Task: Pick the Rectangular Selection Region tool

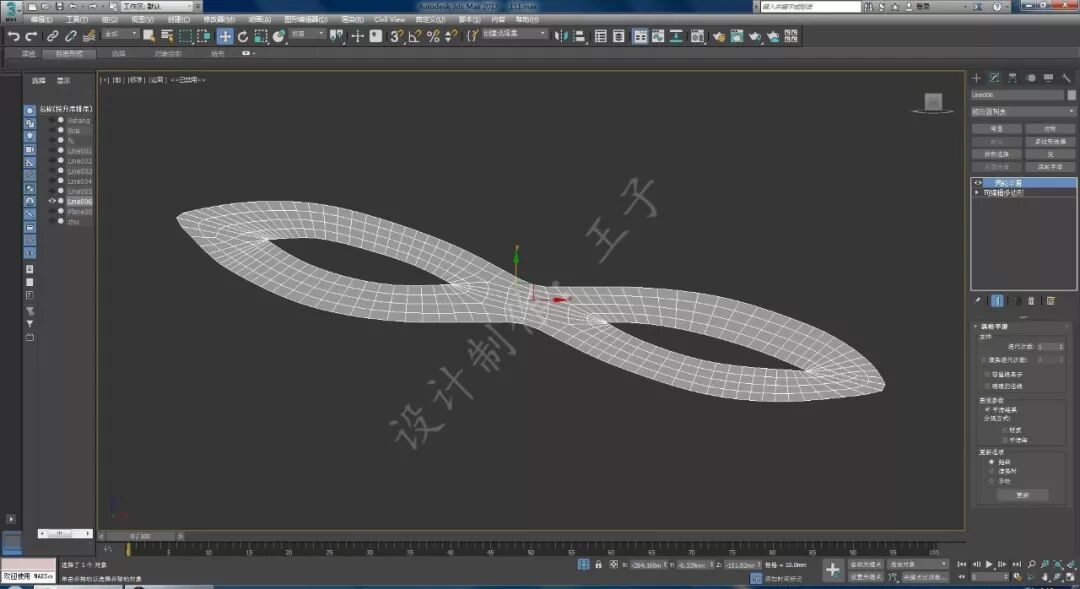Action: (x=185, y=36)
